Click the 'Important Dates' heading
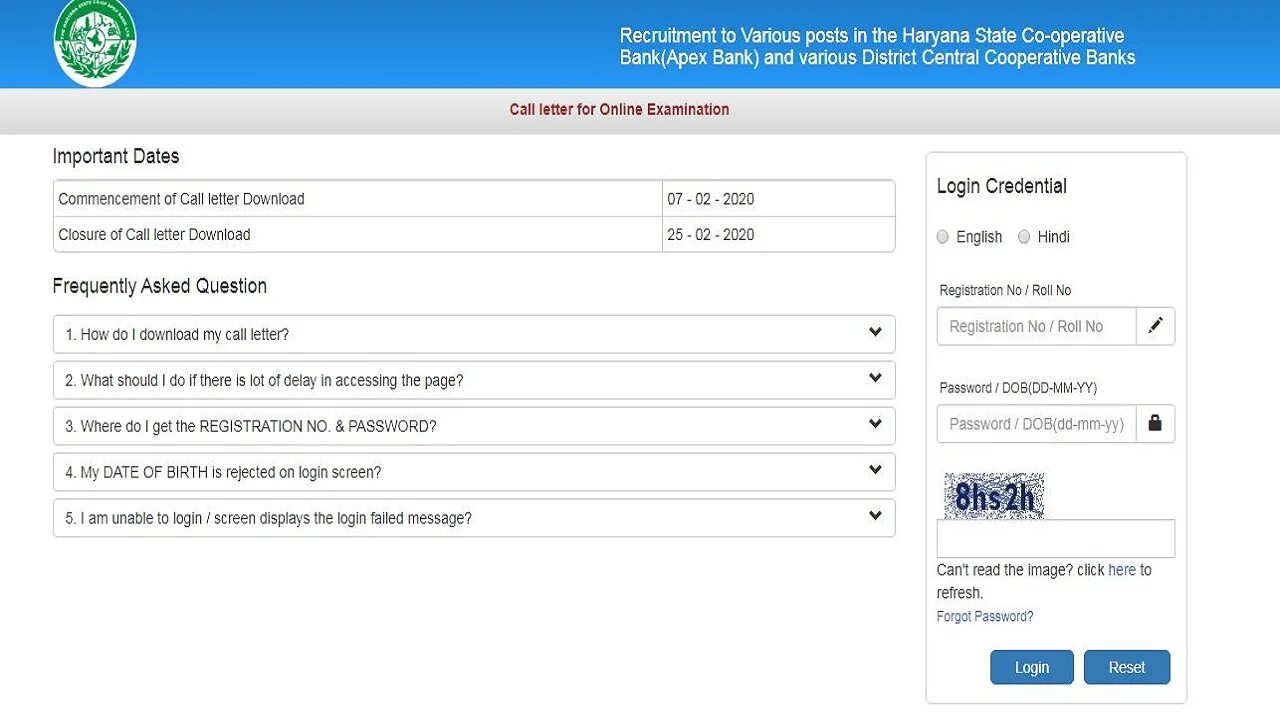 pos(116,156)
